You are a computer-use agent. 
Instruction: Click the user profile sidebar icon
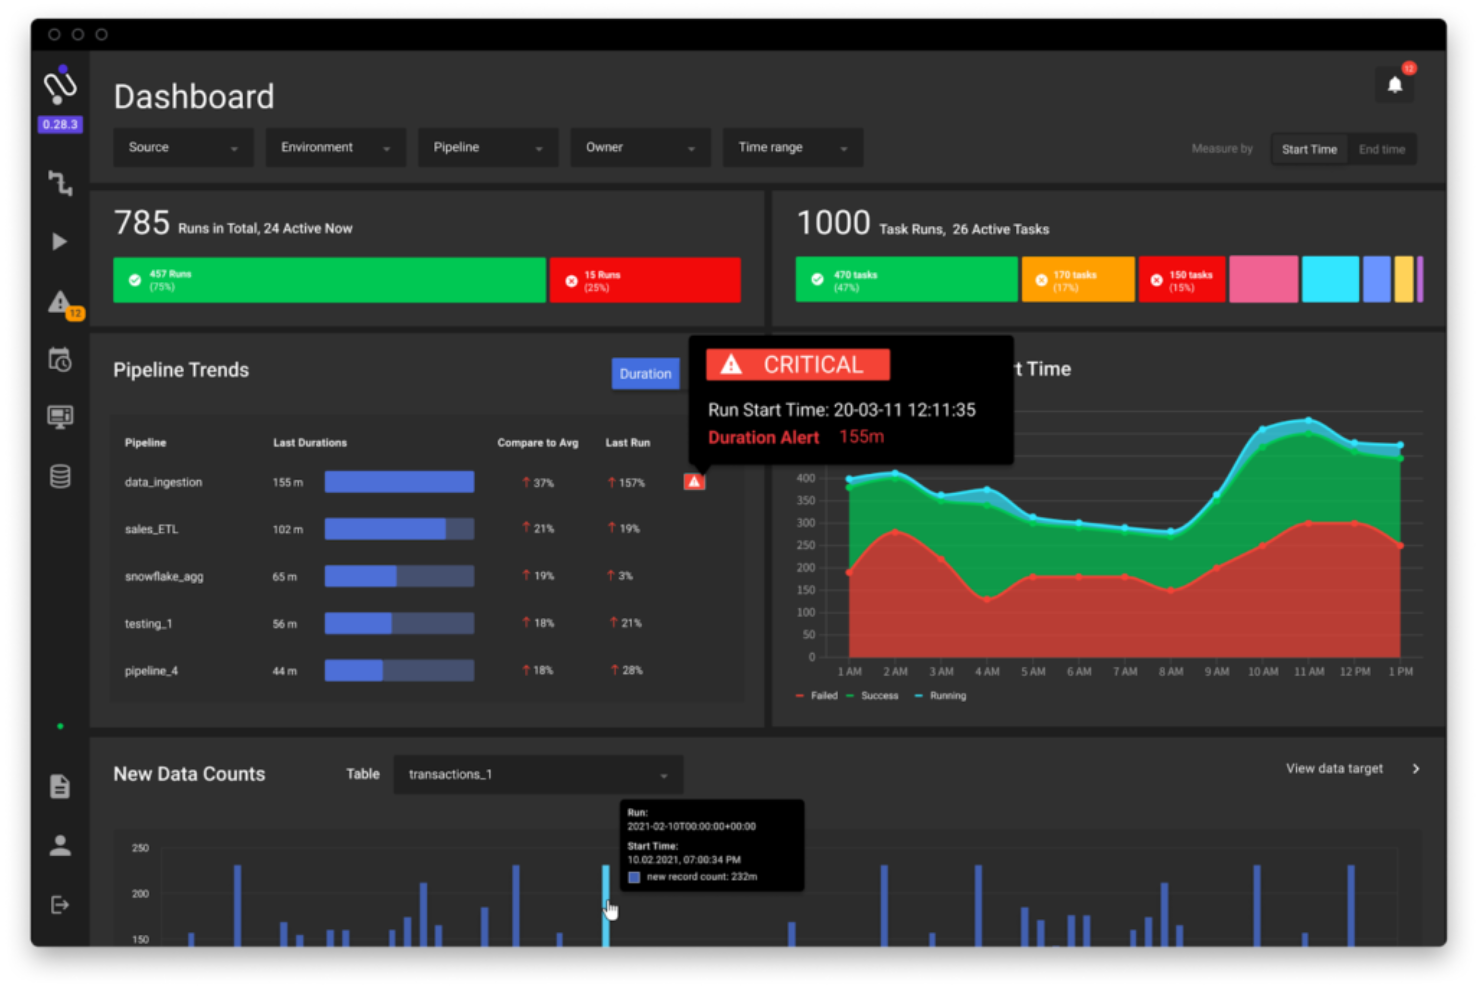[x=60, y=846]
